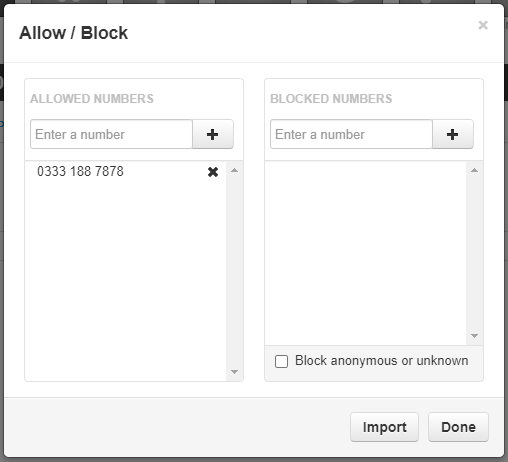Click the allowed list's up scroll arrow

234,170
